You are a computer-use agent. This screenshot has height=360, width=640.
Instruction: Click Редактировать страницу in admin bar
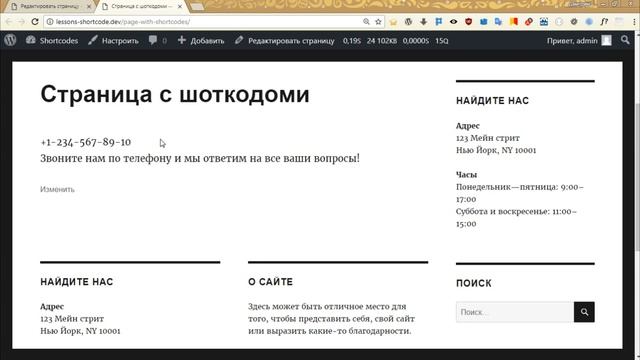(284, 40)
